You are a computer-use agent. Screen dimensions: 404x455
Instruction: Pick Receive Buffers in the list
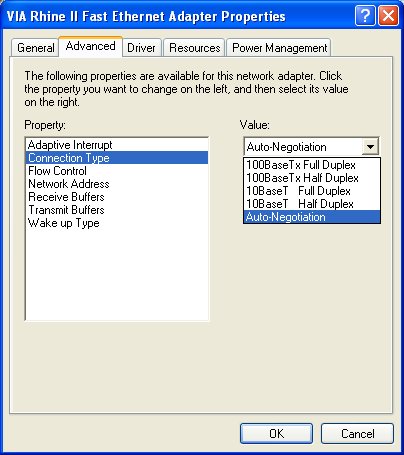tap(117, 197)
